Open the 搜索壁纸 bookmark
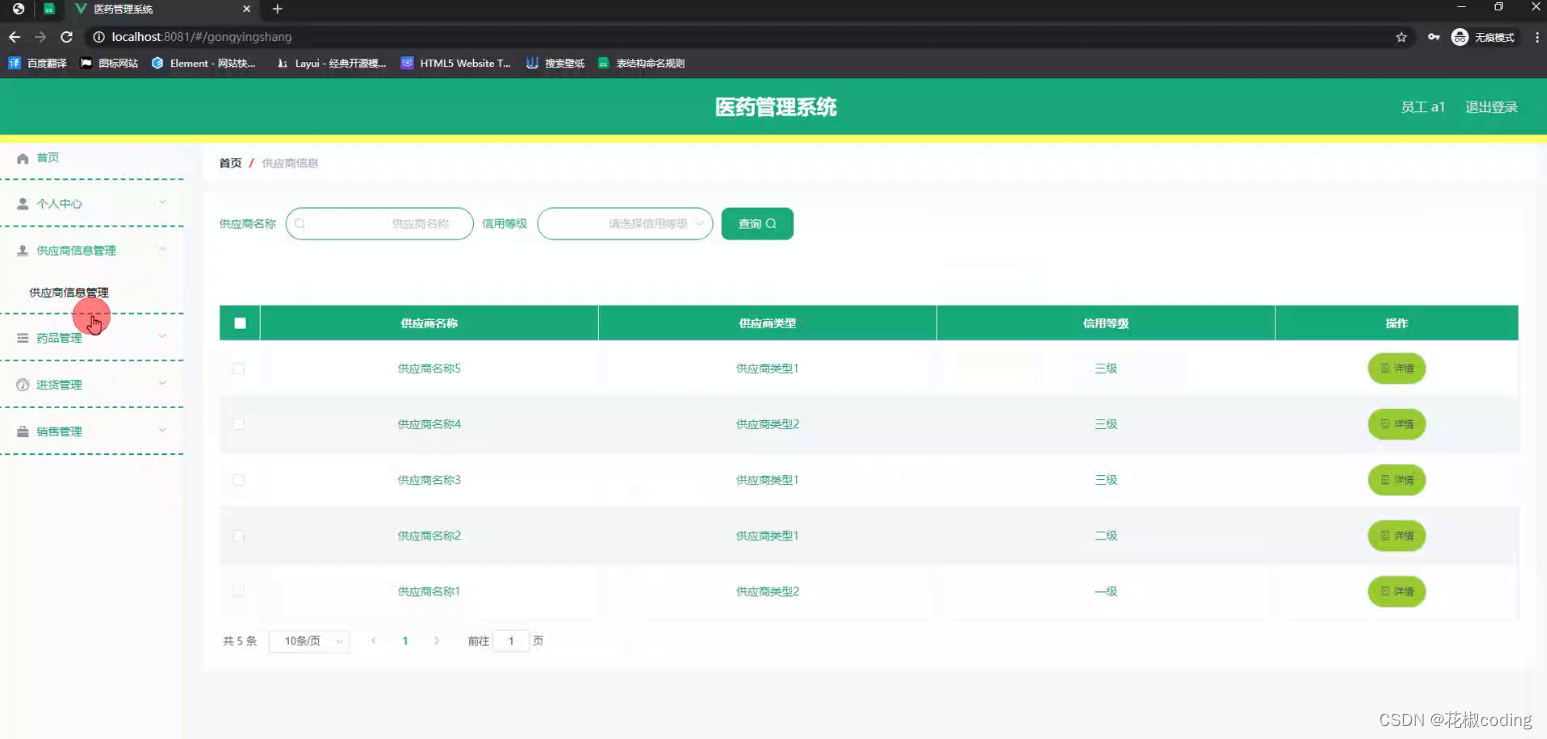This screenshot has width=1547, height=739. 555,63
